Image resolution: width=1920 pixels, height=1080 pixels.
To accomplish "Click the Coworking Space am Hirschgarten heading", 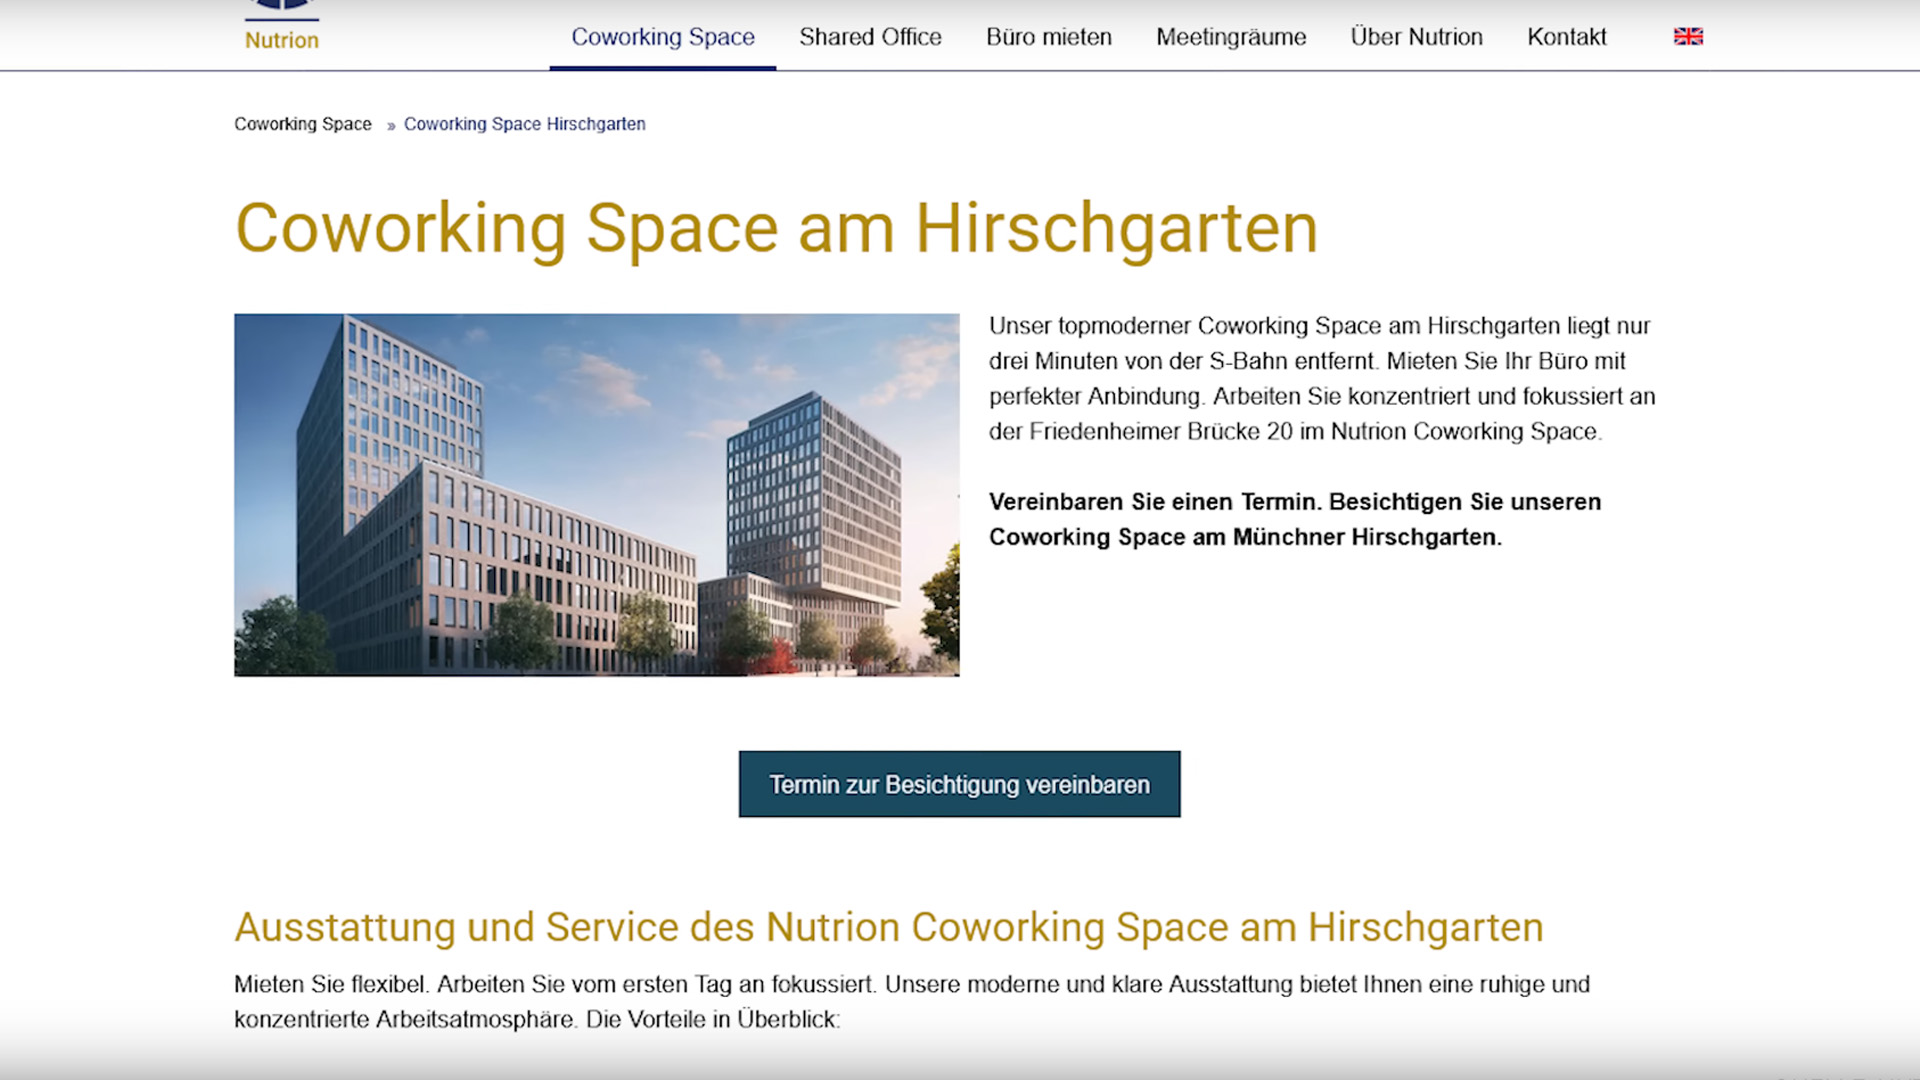I will (x=776, y=229).
